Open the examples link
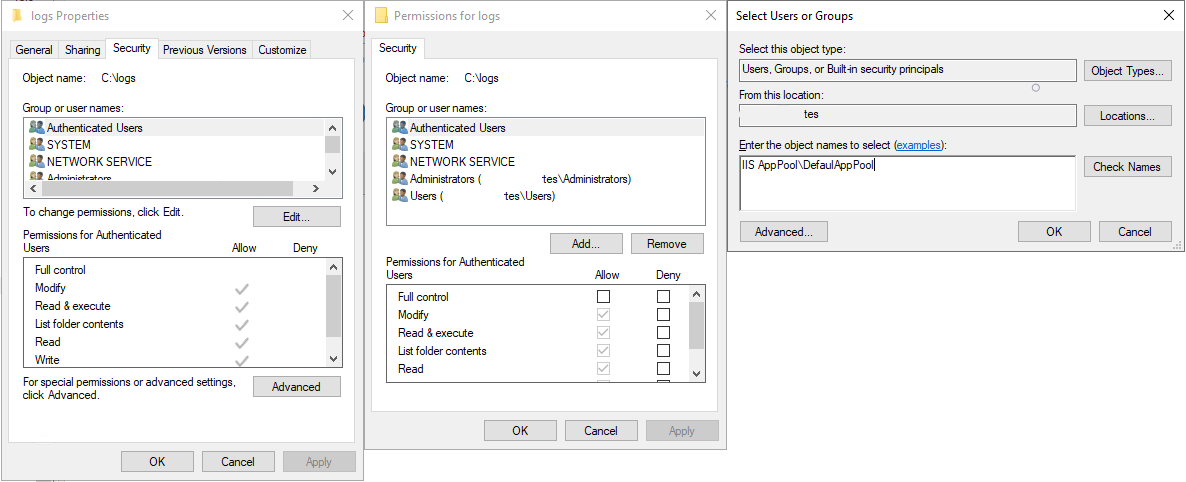Viewport: 1186px width, 482px height. tap(920, 145)
